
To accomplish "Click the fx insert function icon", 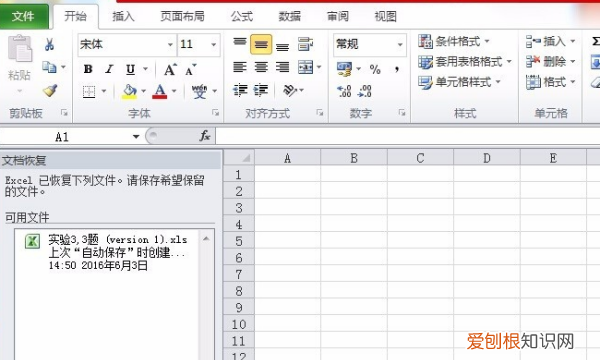I will tap(204, 136).
